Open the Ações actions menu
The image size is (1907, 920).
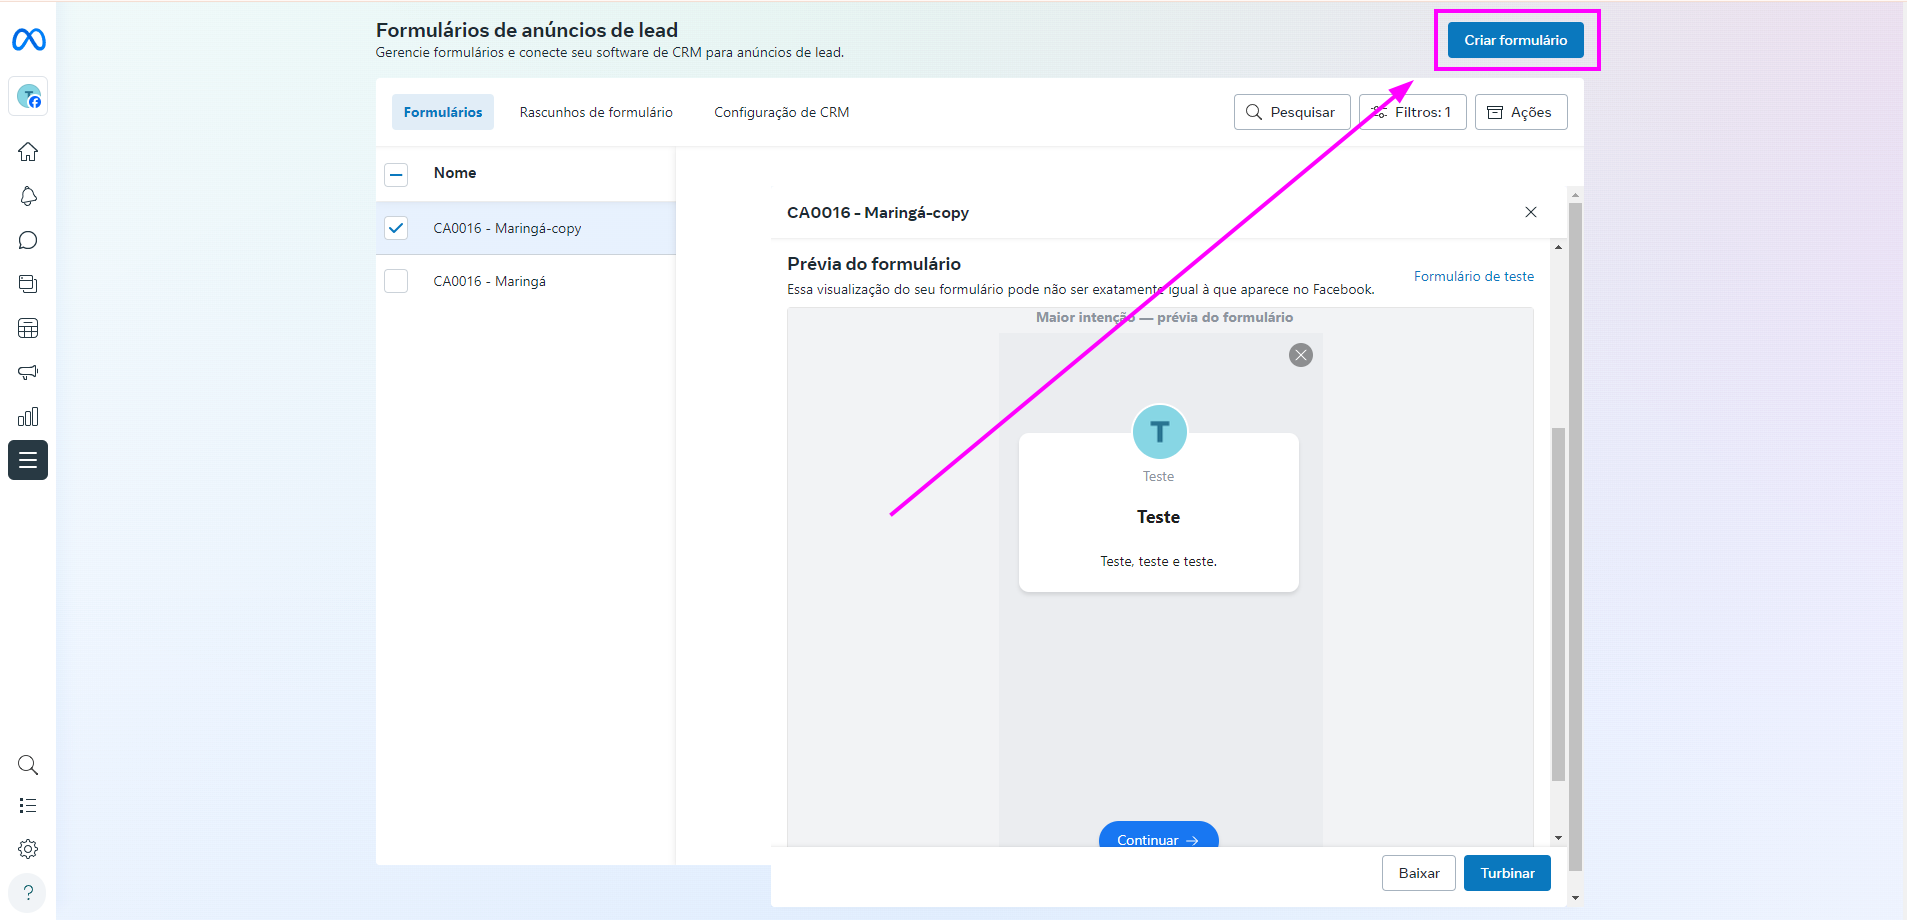point(1521,112)
